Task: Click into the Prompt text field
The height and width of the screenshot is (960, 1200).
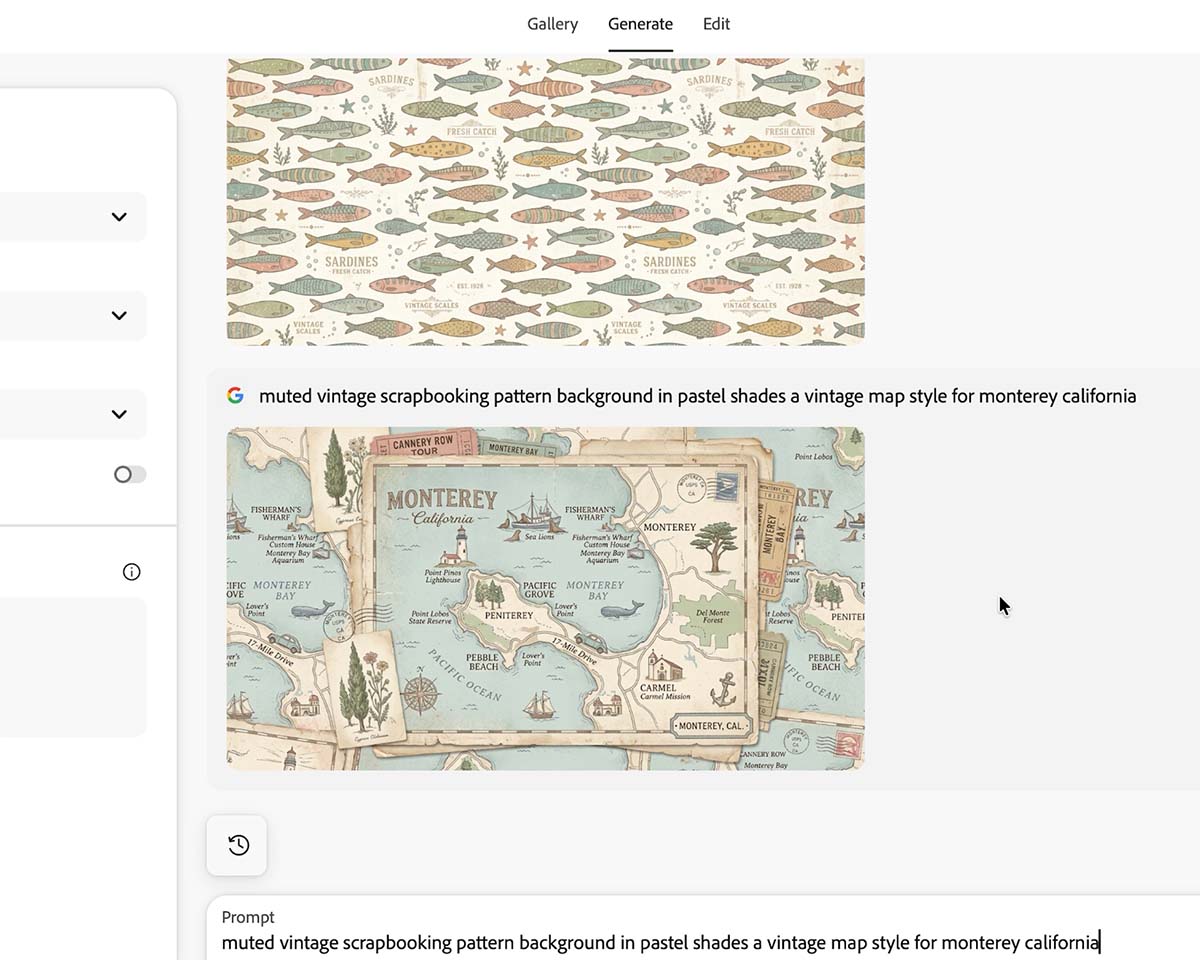Action: [x=704, y=942]
